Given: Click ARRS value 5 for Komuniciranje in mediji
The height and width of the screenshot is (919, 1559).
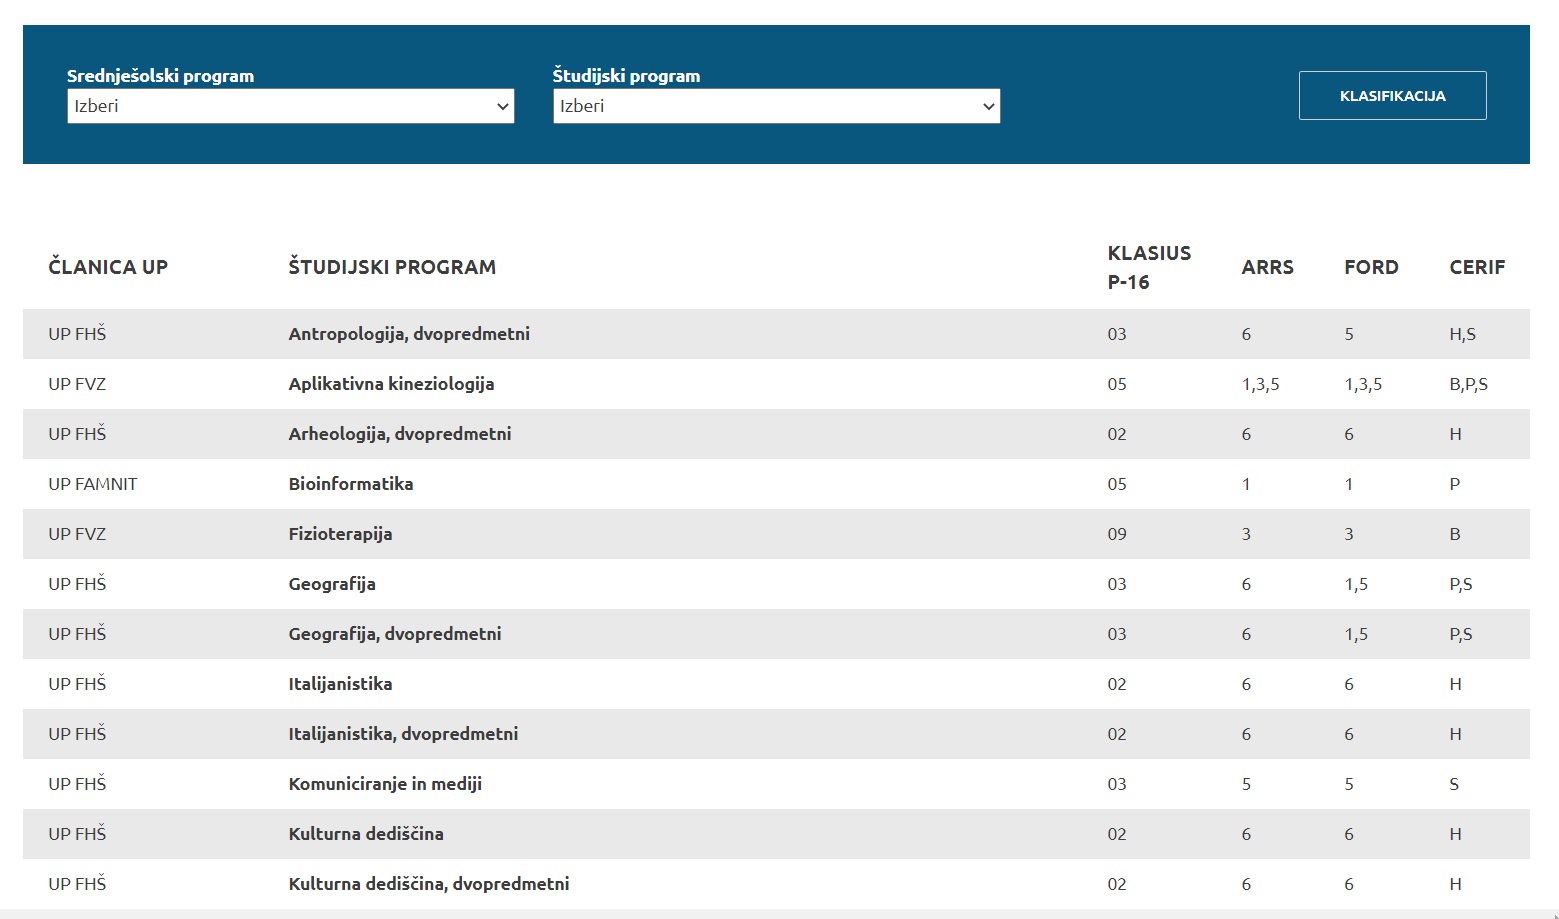Looking at the screenshot, I should pos(1246,784).
